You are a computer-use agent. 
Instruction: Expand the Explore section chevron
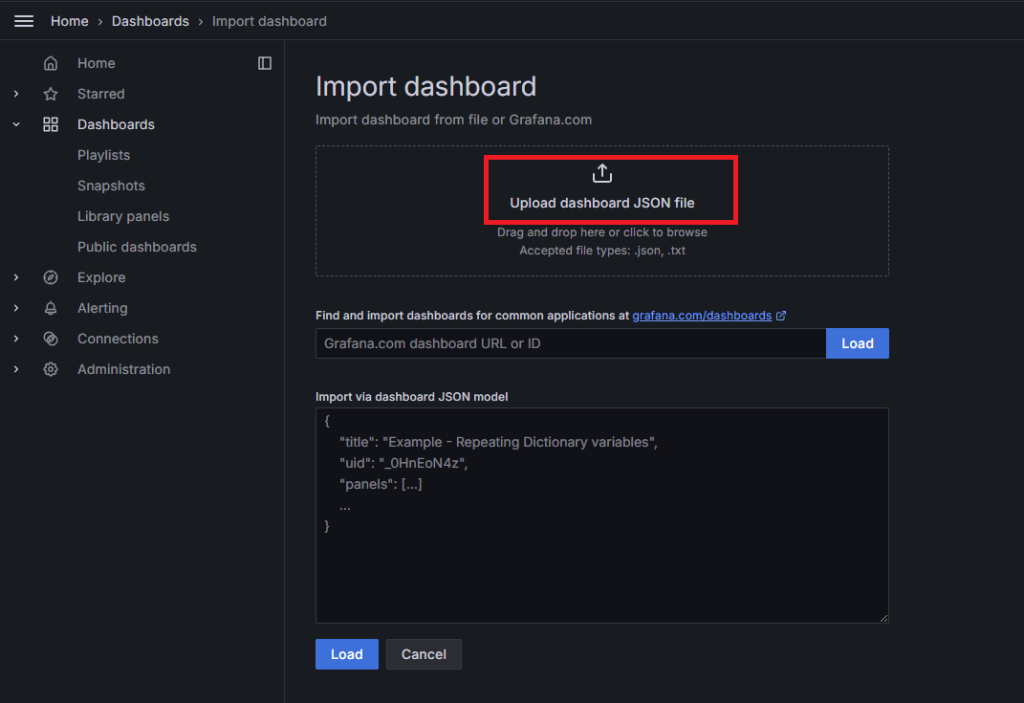coord(16,278)
